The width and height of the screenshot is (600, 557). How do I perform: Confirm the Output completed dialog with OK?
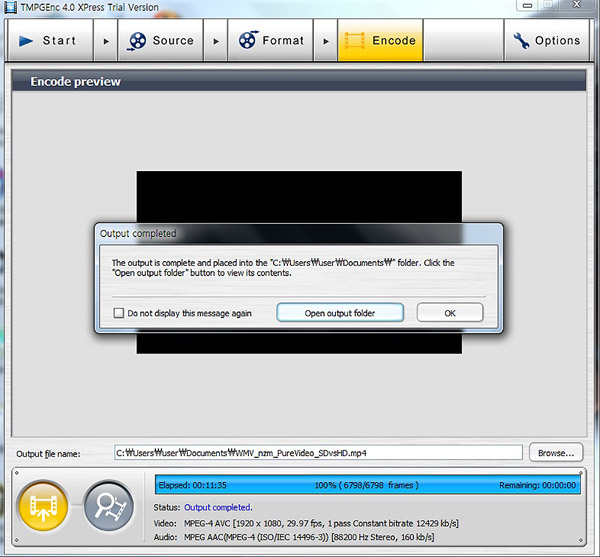450,313
